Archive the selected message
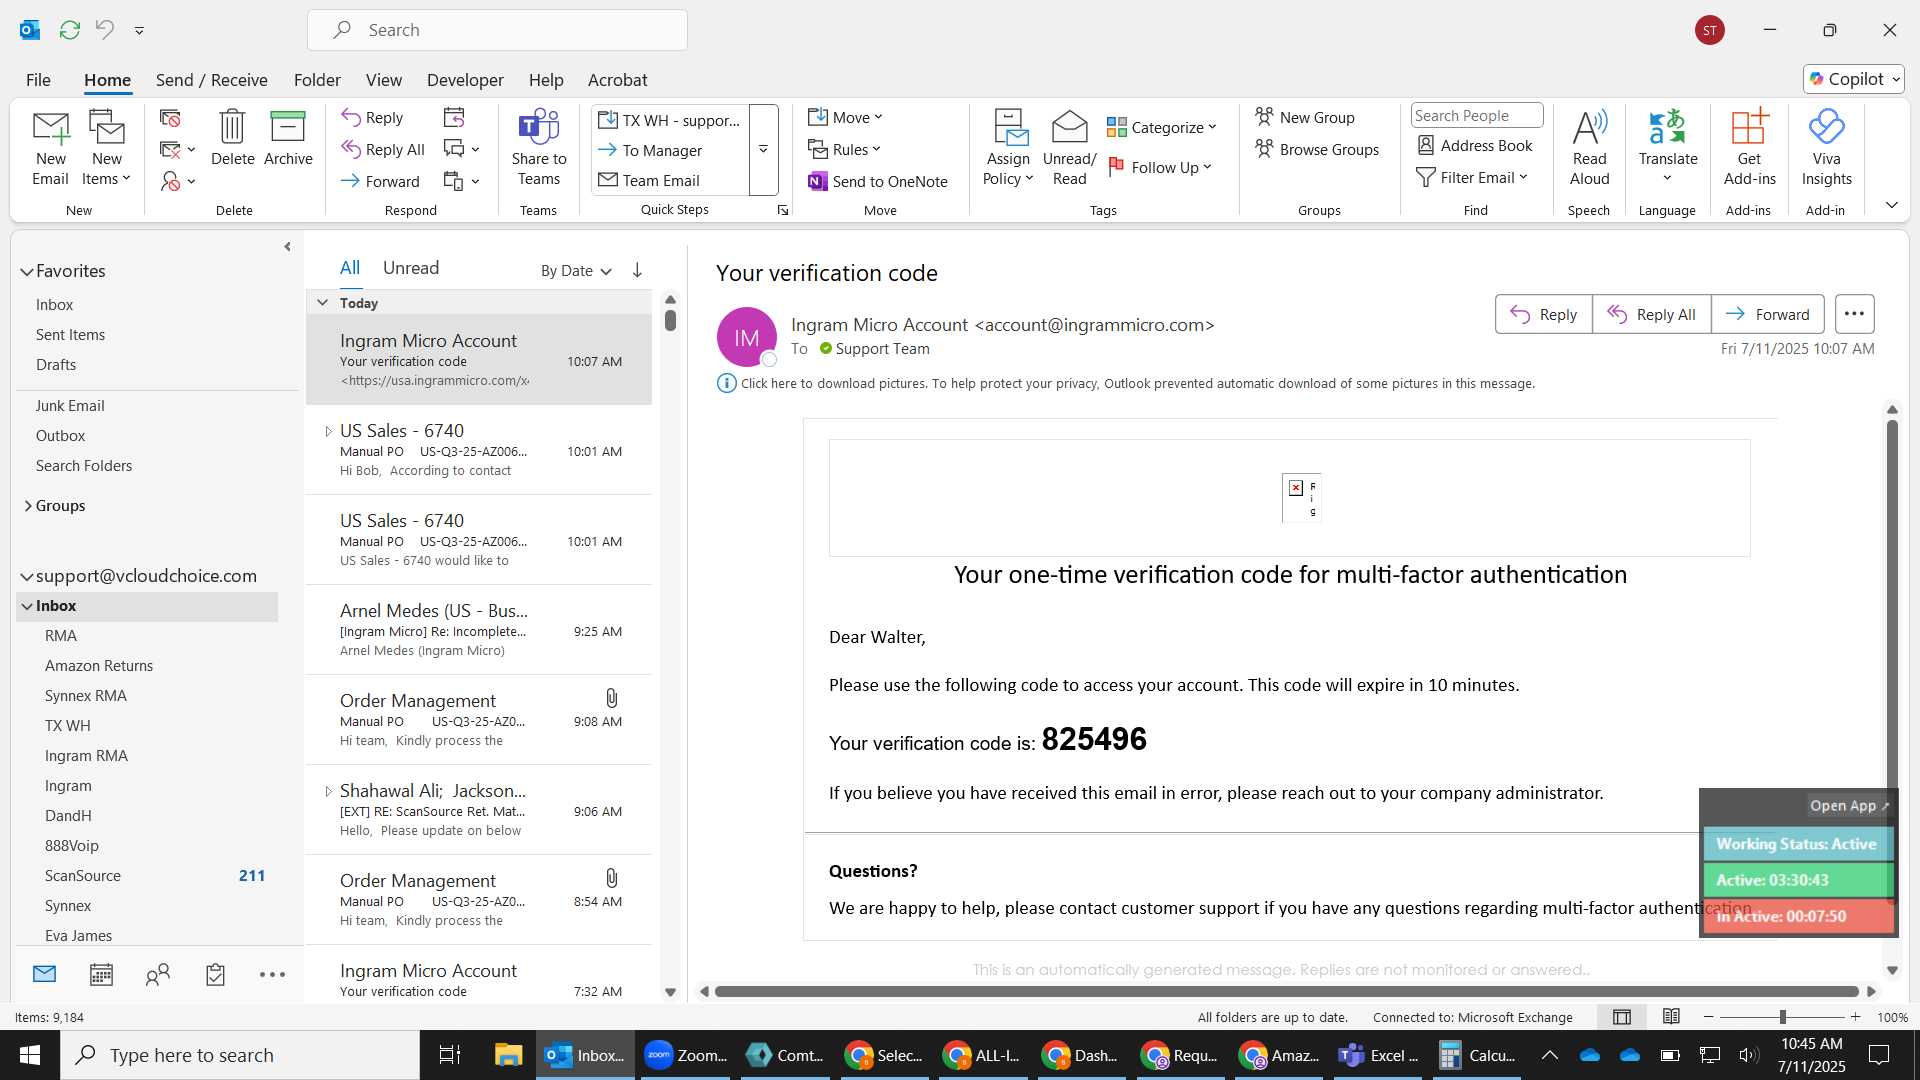Image resolution: width=1920 pixels, height=1080 pixels. 288,138
